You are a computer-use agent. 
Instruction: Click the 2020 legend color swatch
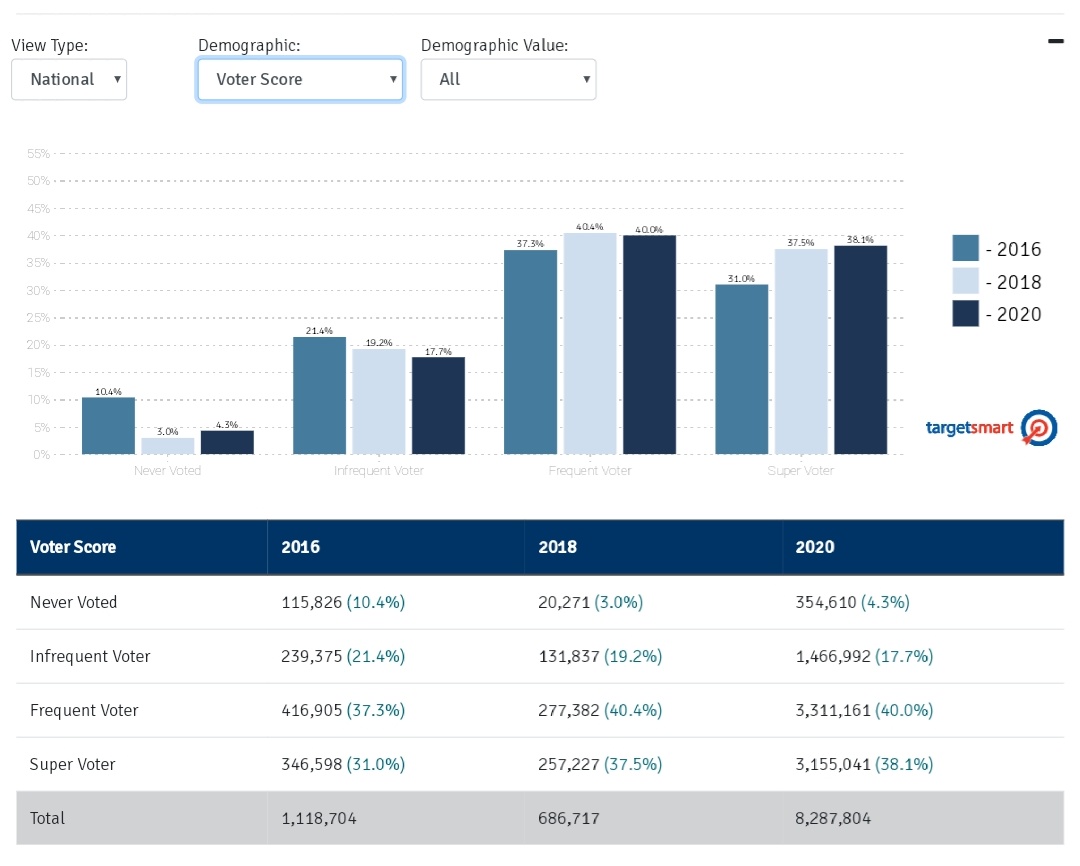pyautogui.click(x=965, y=313)
